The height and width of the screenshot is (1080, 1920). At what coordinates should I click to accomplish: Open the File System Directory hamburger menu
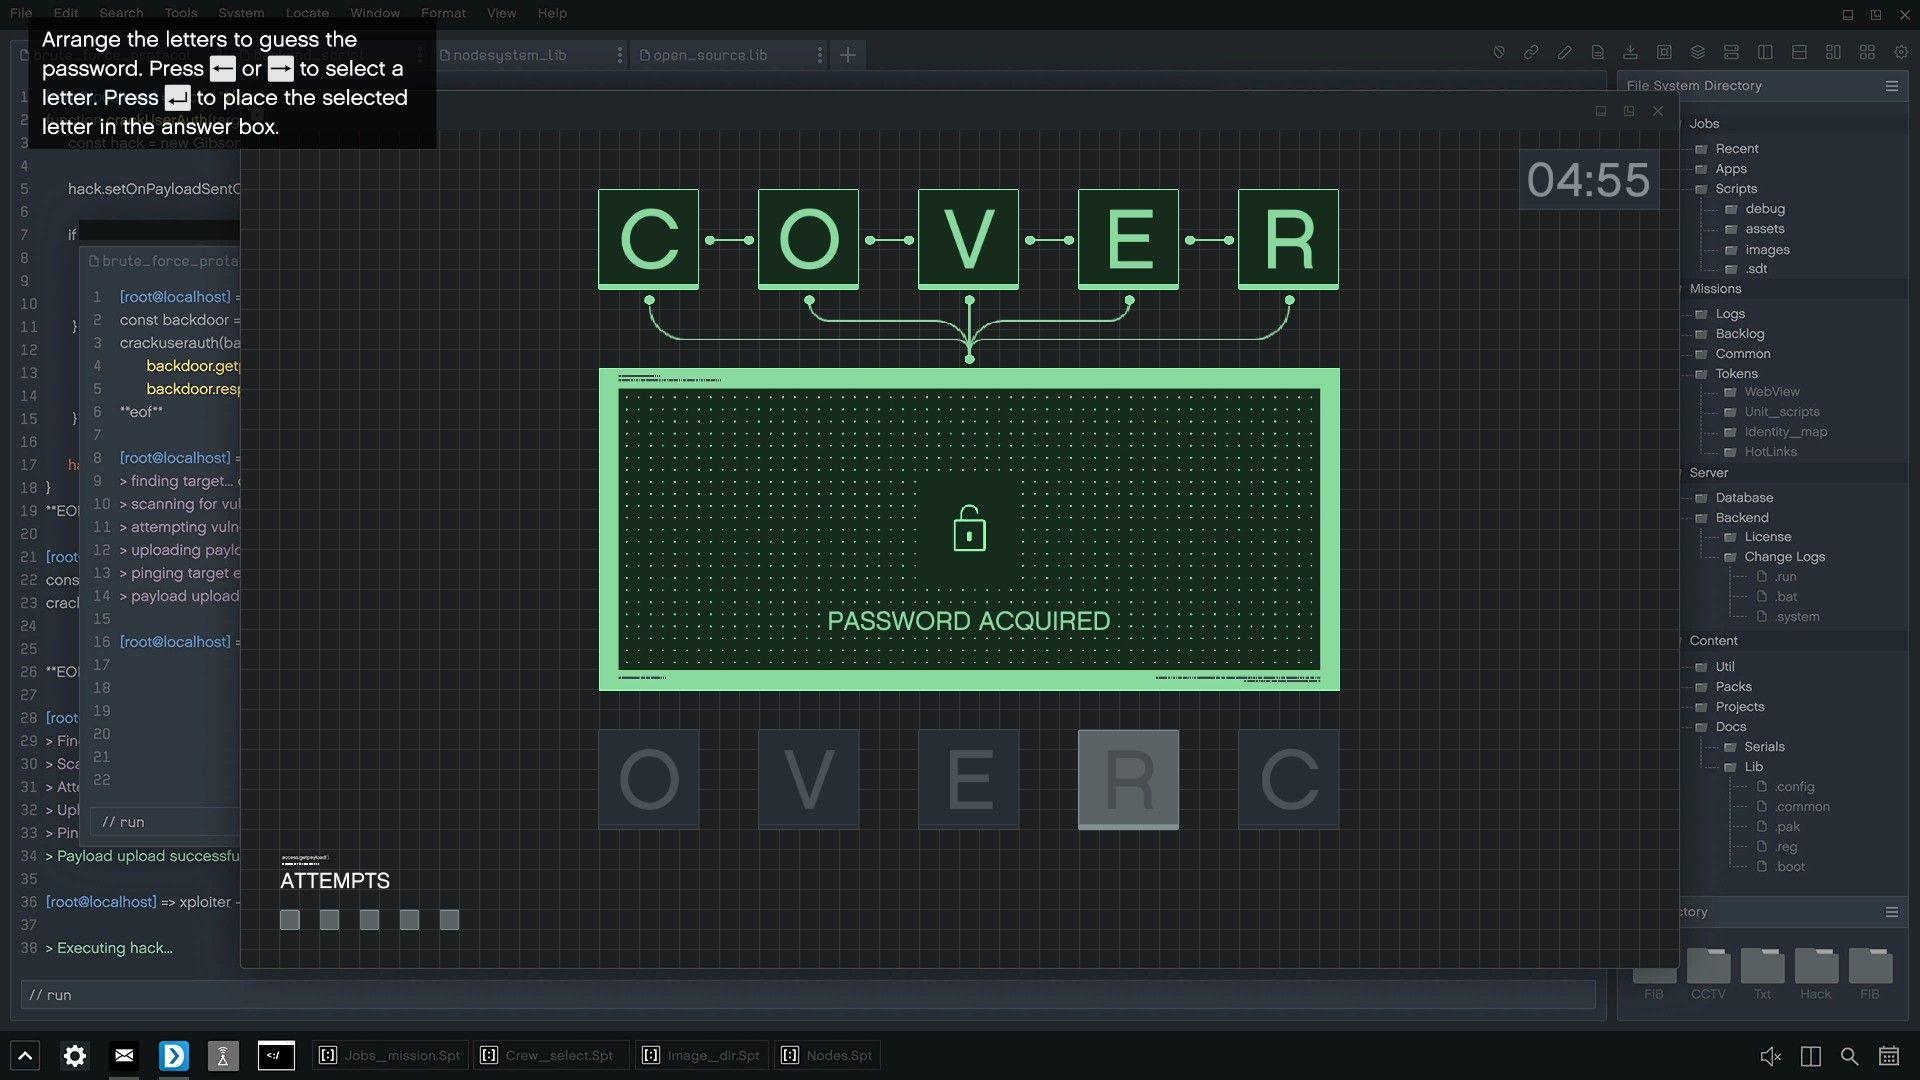pos(1891,86)
